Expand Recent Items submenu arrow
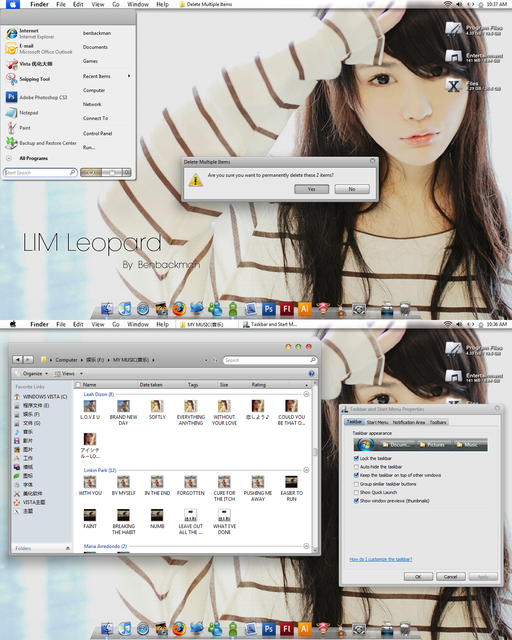The image size is (512, 640). pos(129,76)
